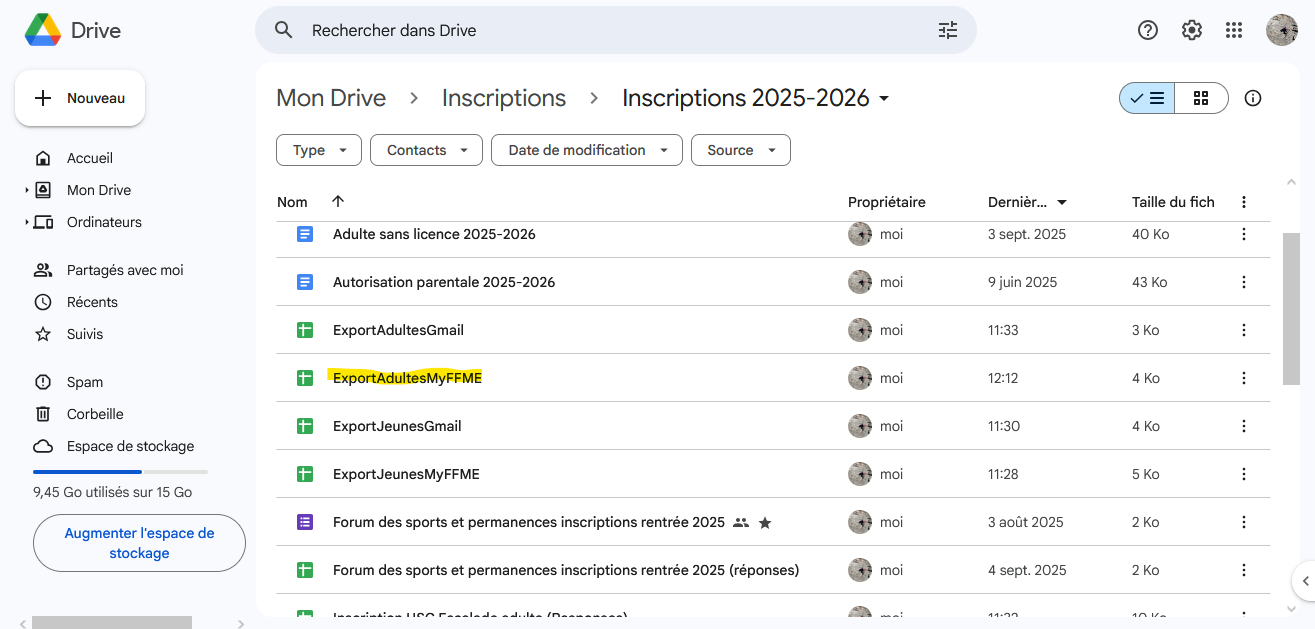1315x629 pixels.
Task: Switch to list view layout
Action: 1147,98
